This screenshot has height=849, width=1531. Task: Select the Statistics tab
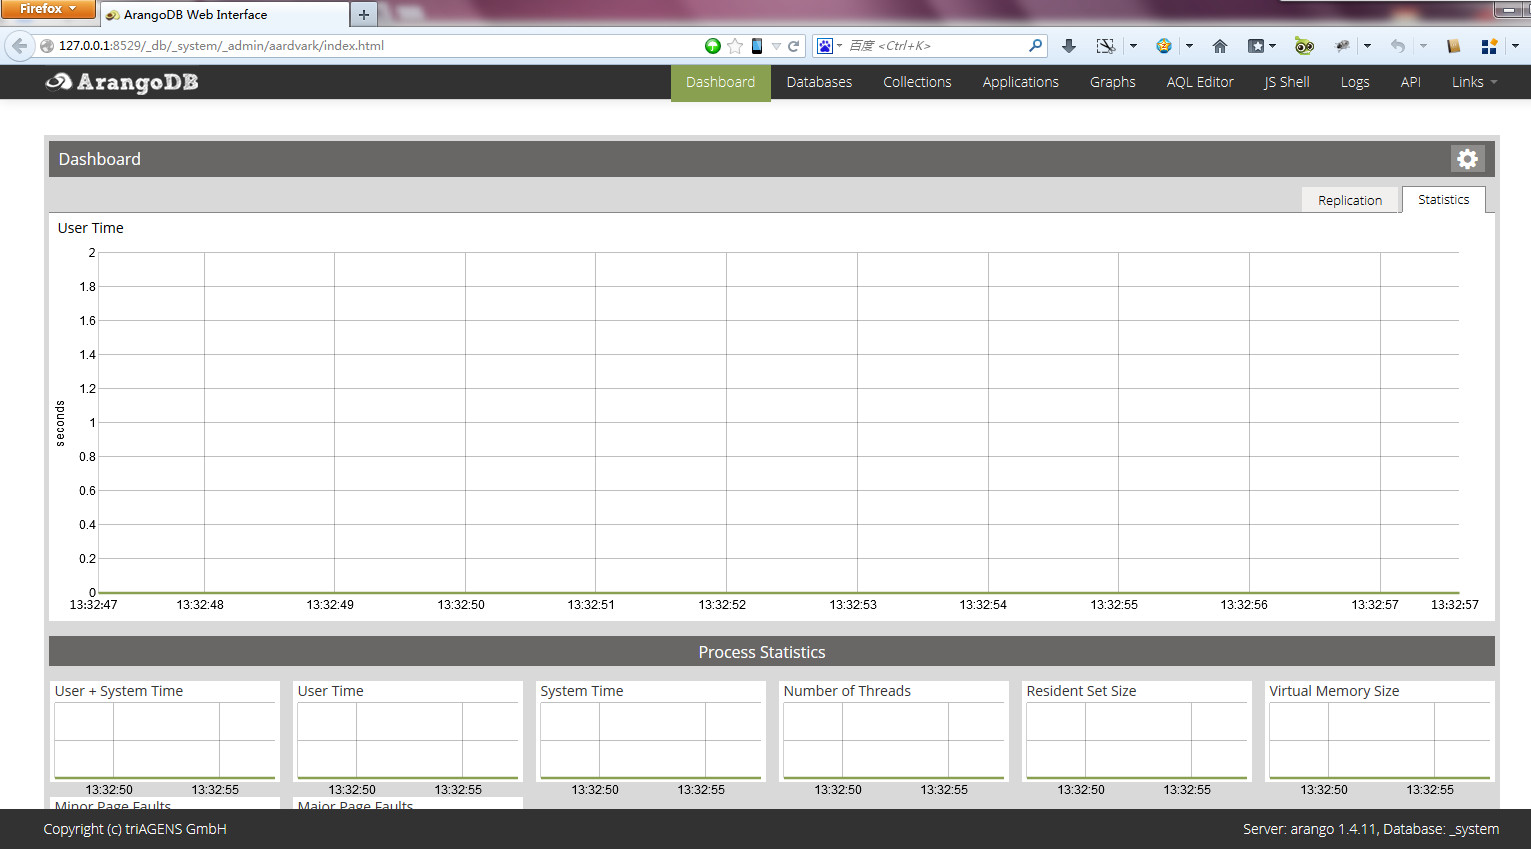pos(1443,200)
